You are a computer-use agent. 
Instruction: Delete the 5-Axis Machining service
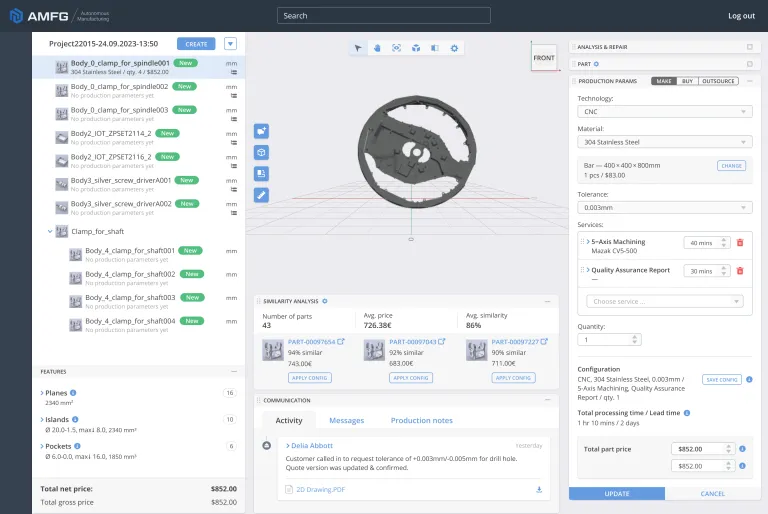tap(740, 243)
